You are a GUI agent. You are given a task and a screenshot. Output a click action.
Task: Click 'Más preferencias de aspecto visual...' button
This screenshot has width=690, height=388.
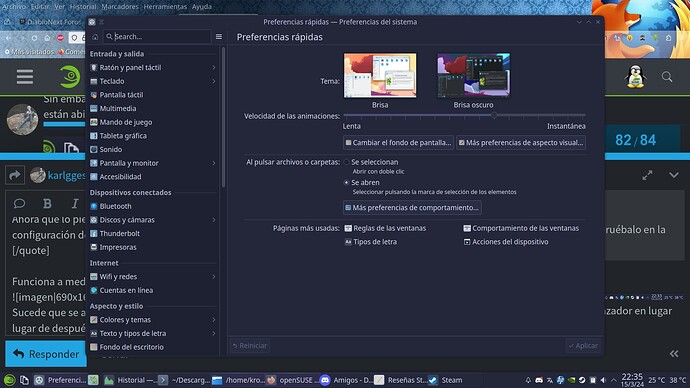tap(521, 143)
